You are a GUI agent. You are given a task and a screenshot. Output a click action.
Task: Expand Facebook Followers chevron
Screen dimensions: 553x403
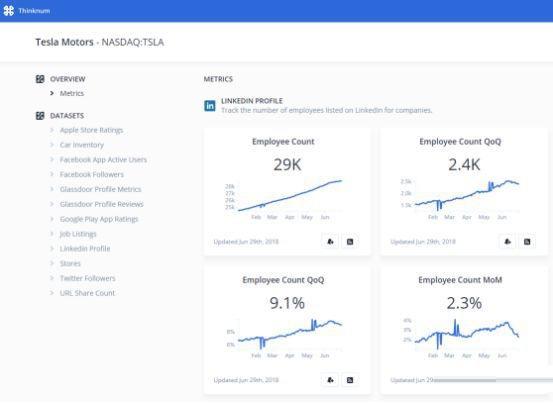coord(52,175)
